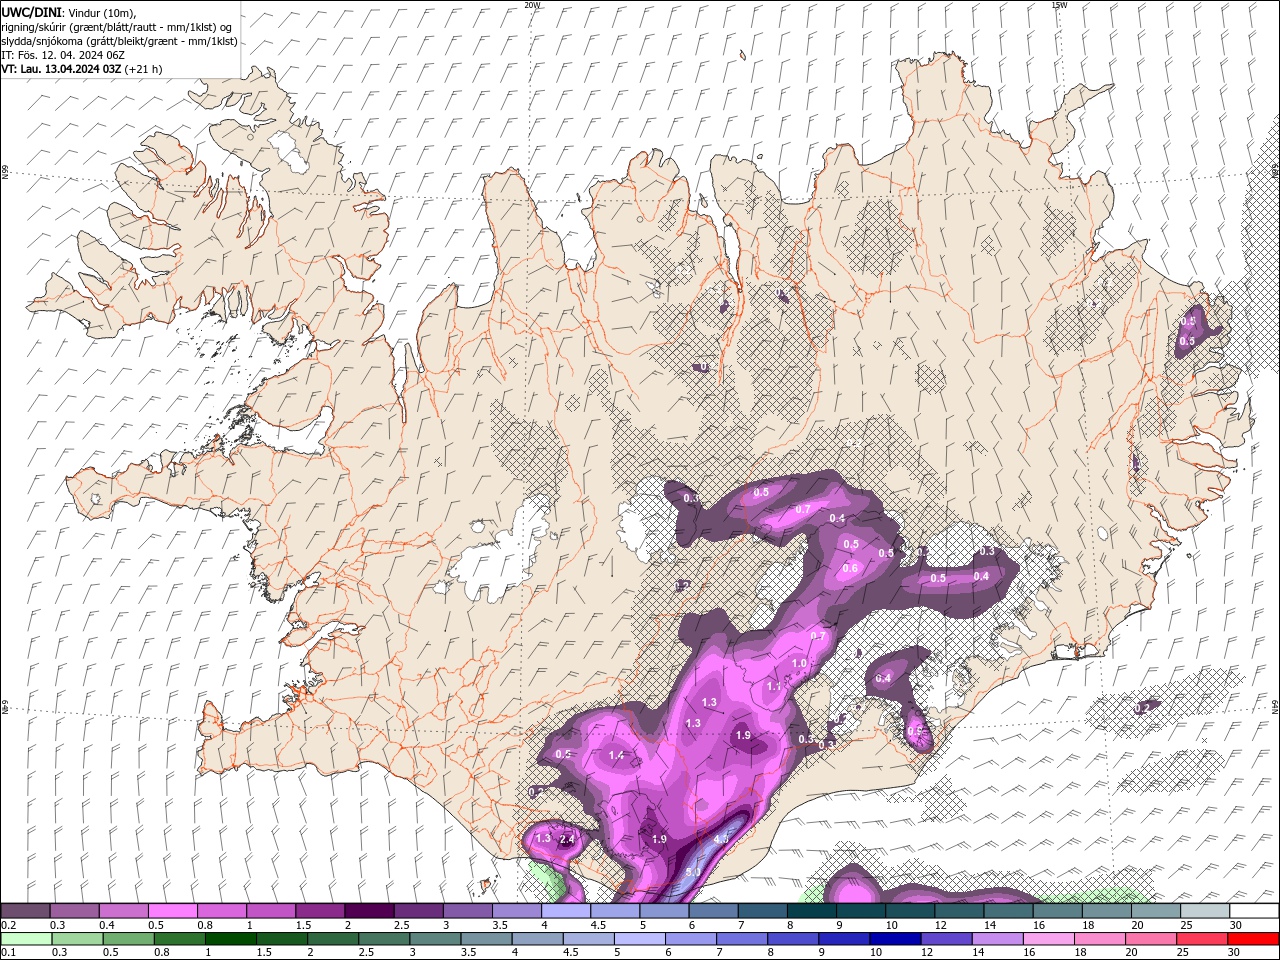This screenshot has height=960, width=1280.
Task: Click the 4.0 precipitation value on map
Action: pos(721,839)
